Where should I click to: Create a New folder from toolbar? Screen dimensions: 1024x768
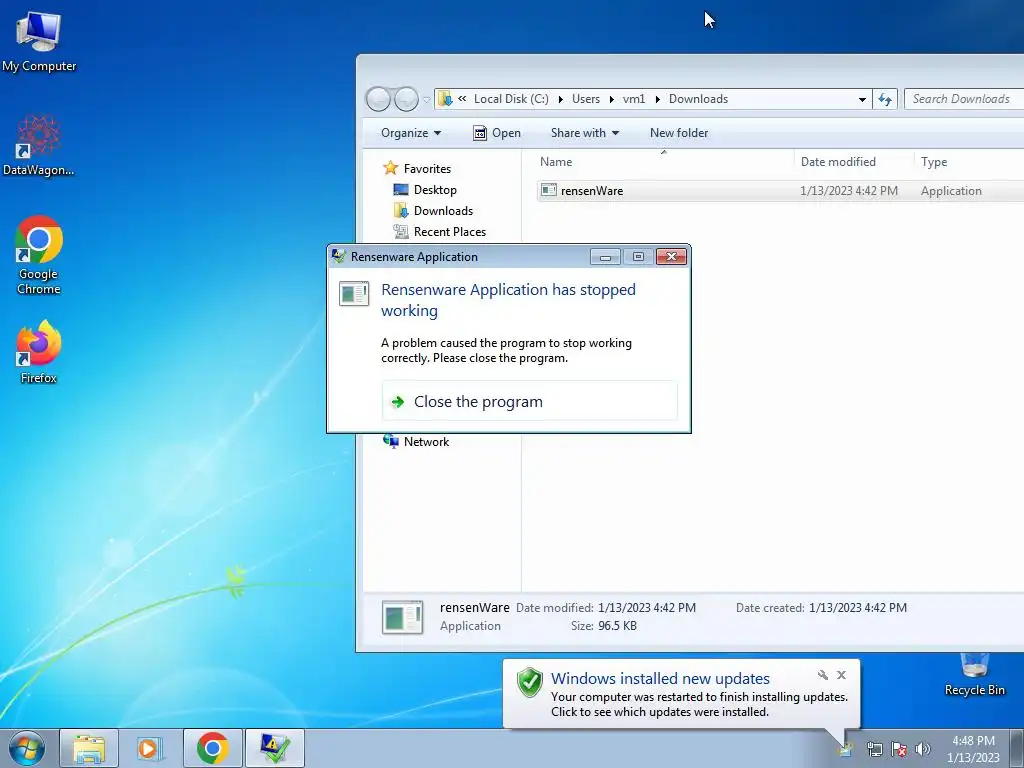tap(679, 133)
